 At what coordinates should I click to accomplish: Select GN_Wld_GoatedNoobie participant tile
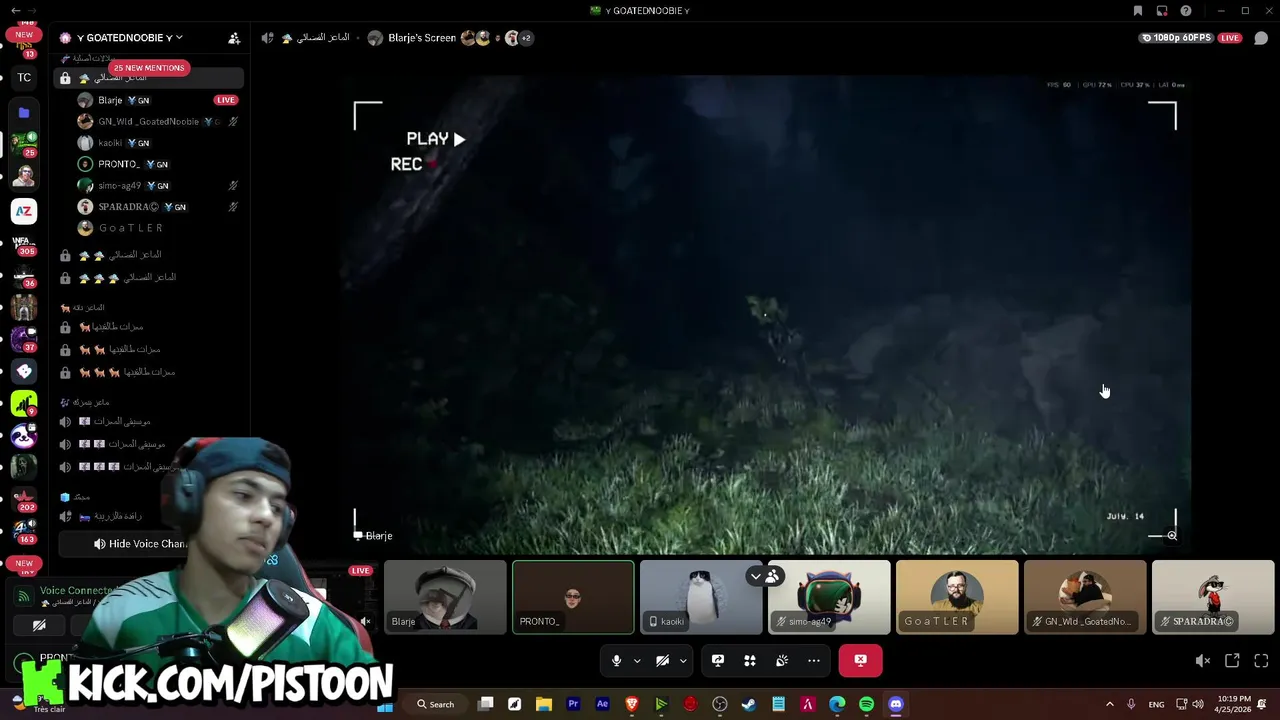pyautogui.click(x=1085, y=597)
